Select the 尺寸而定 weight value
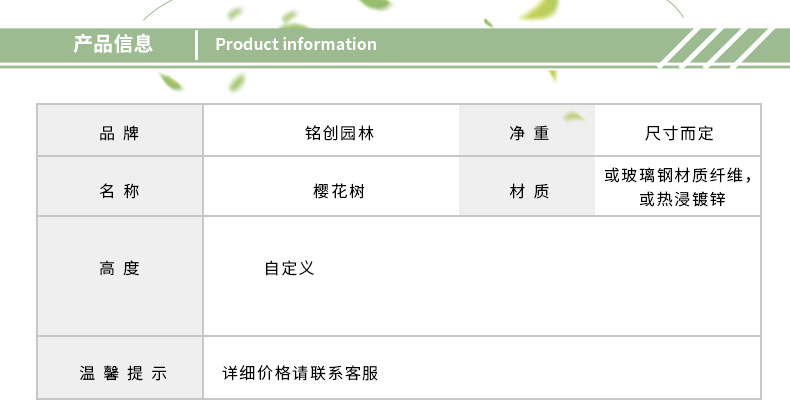The width and height of the screenshot is (790, 414). 679,133
